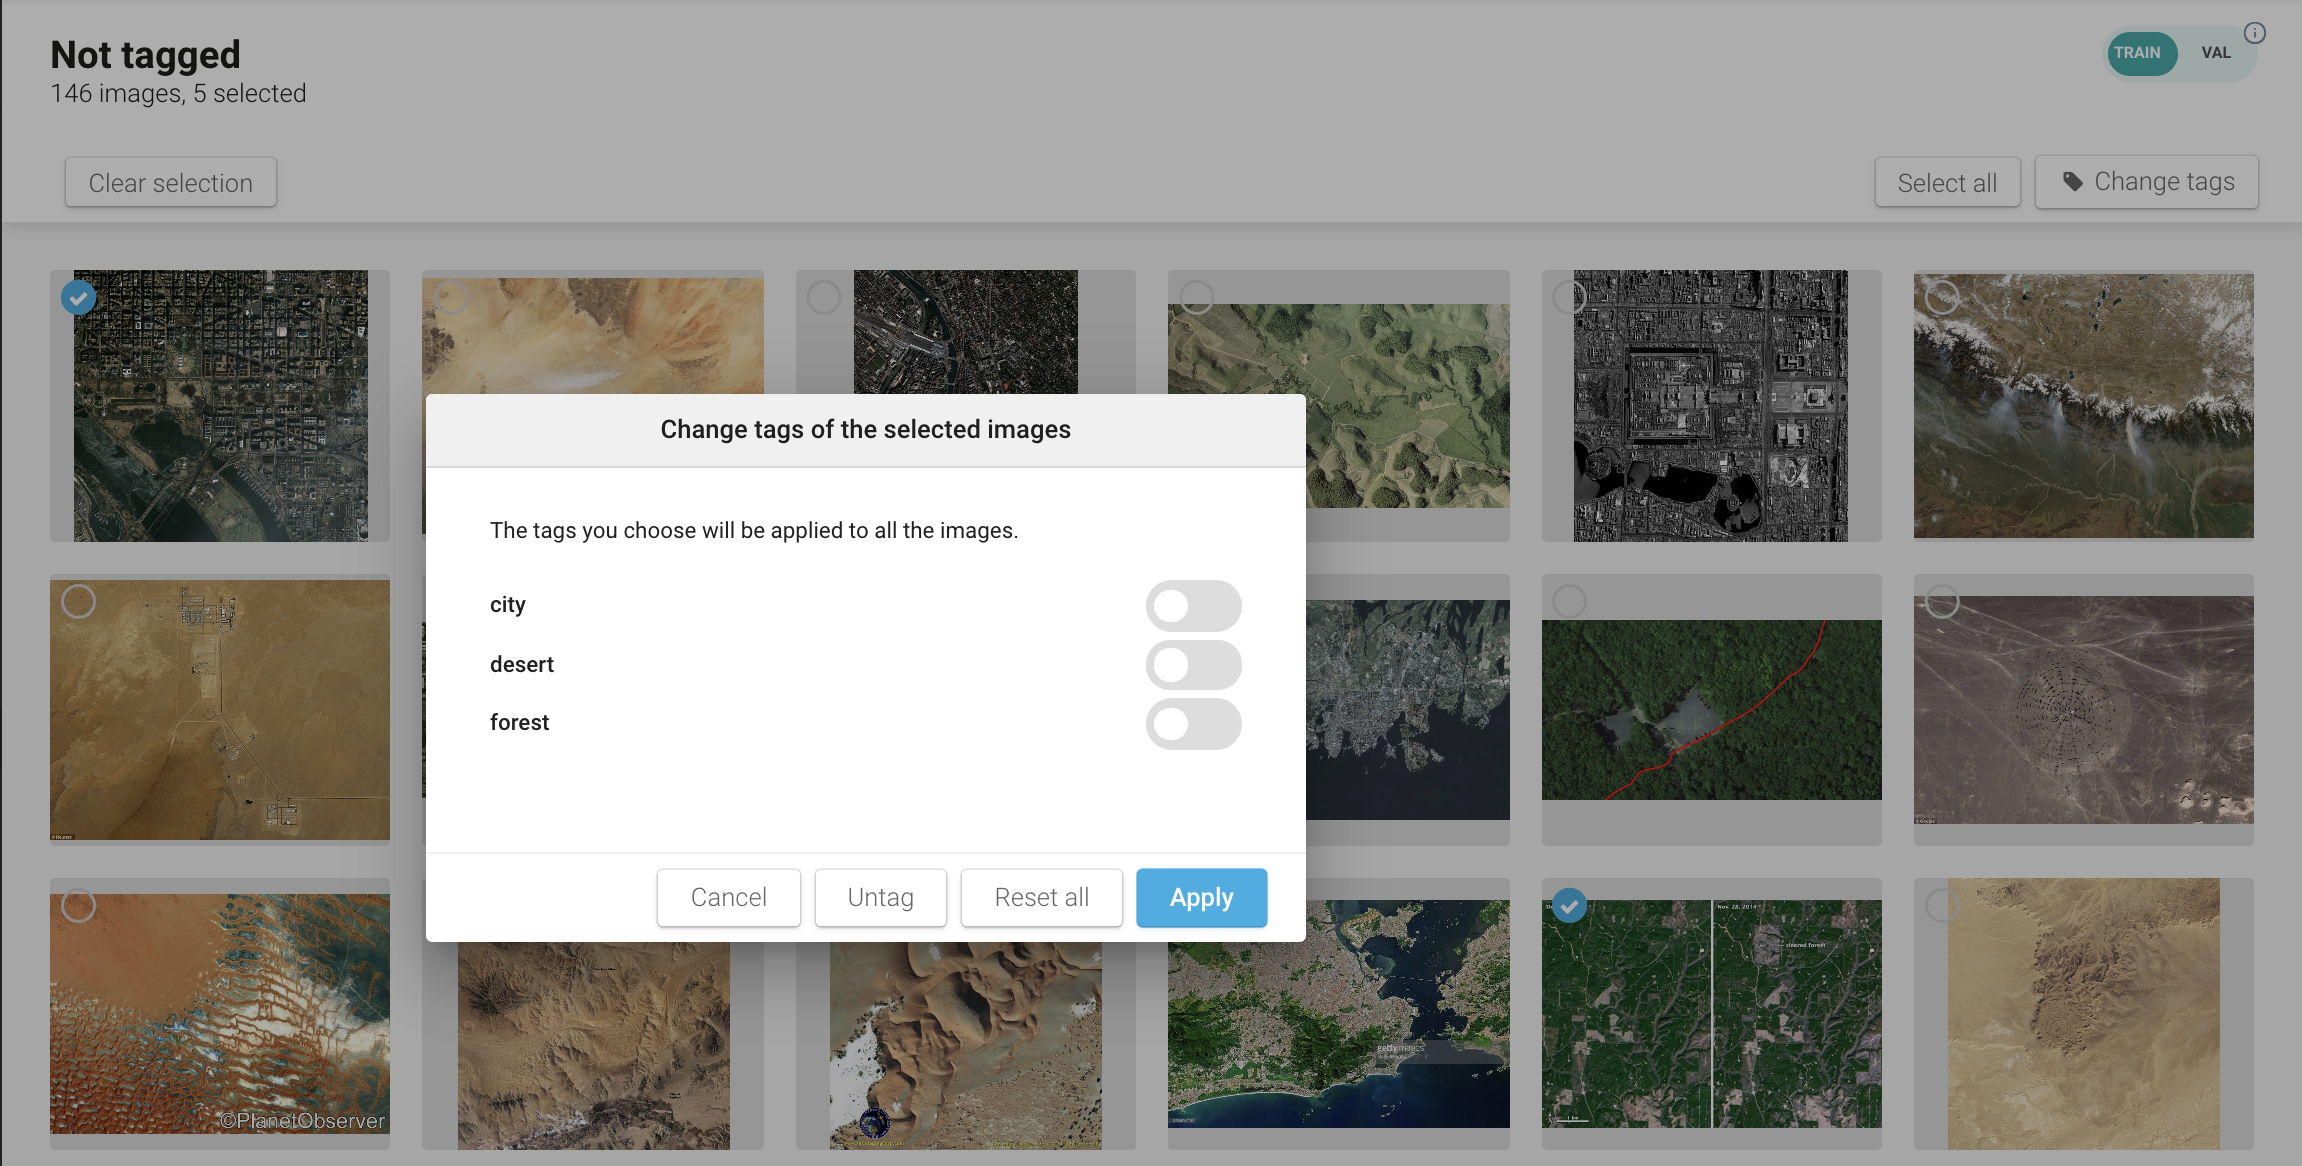Switch to the VAL dataset tab
The image size is (2302, 1166).
2215,53
